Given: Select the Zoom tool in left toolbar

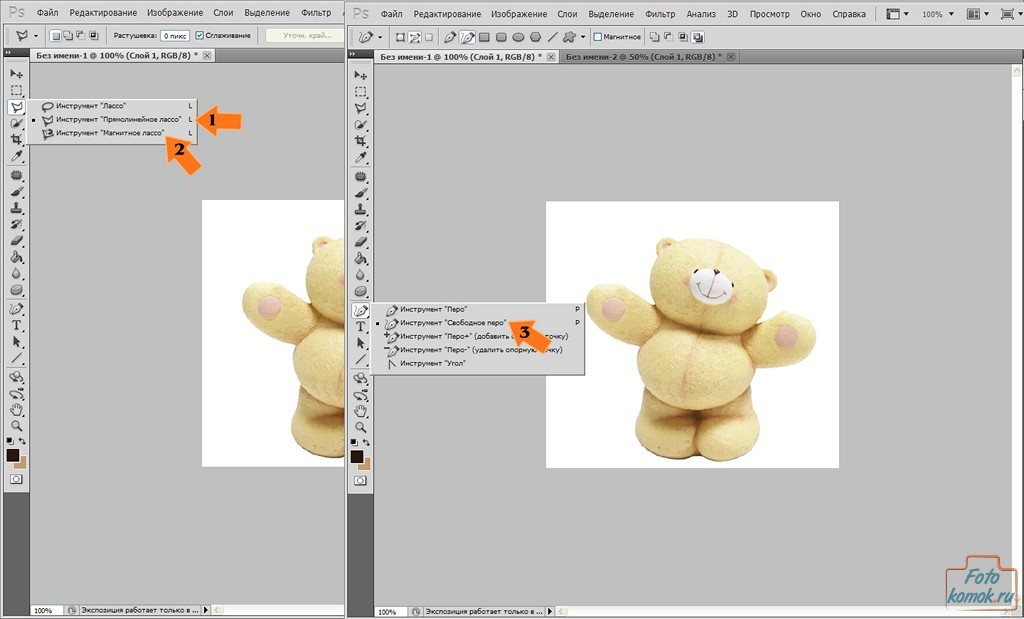Looking at the screenshot, I should [x=16, y=425].
